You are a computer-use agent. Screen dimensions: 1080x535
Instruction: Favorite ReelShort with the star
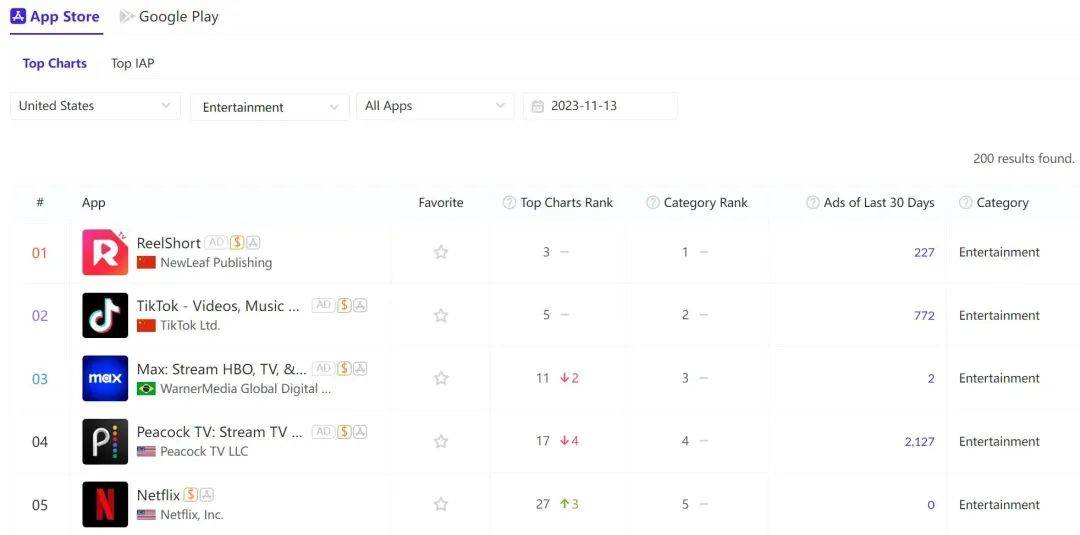[441, 252]
